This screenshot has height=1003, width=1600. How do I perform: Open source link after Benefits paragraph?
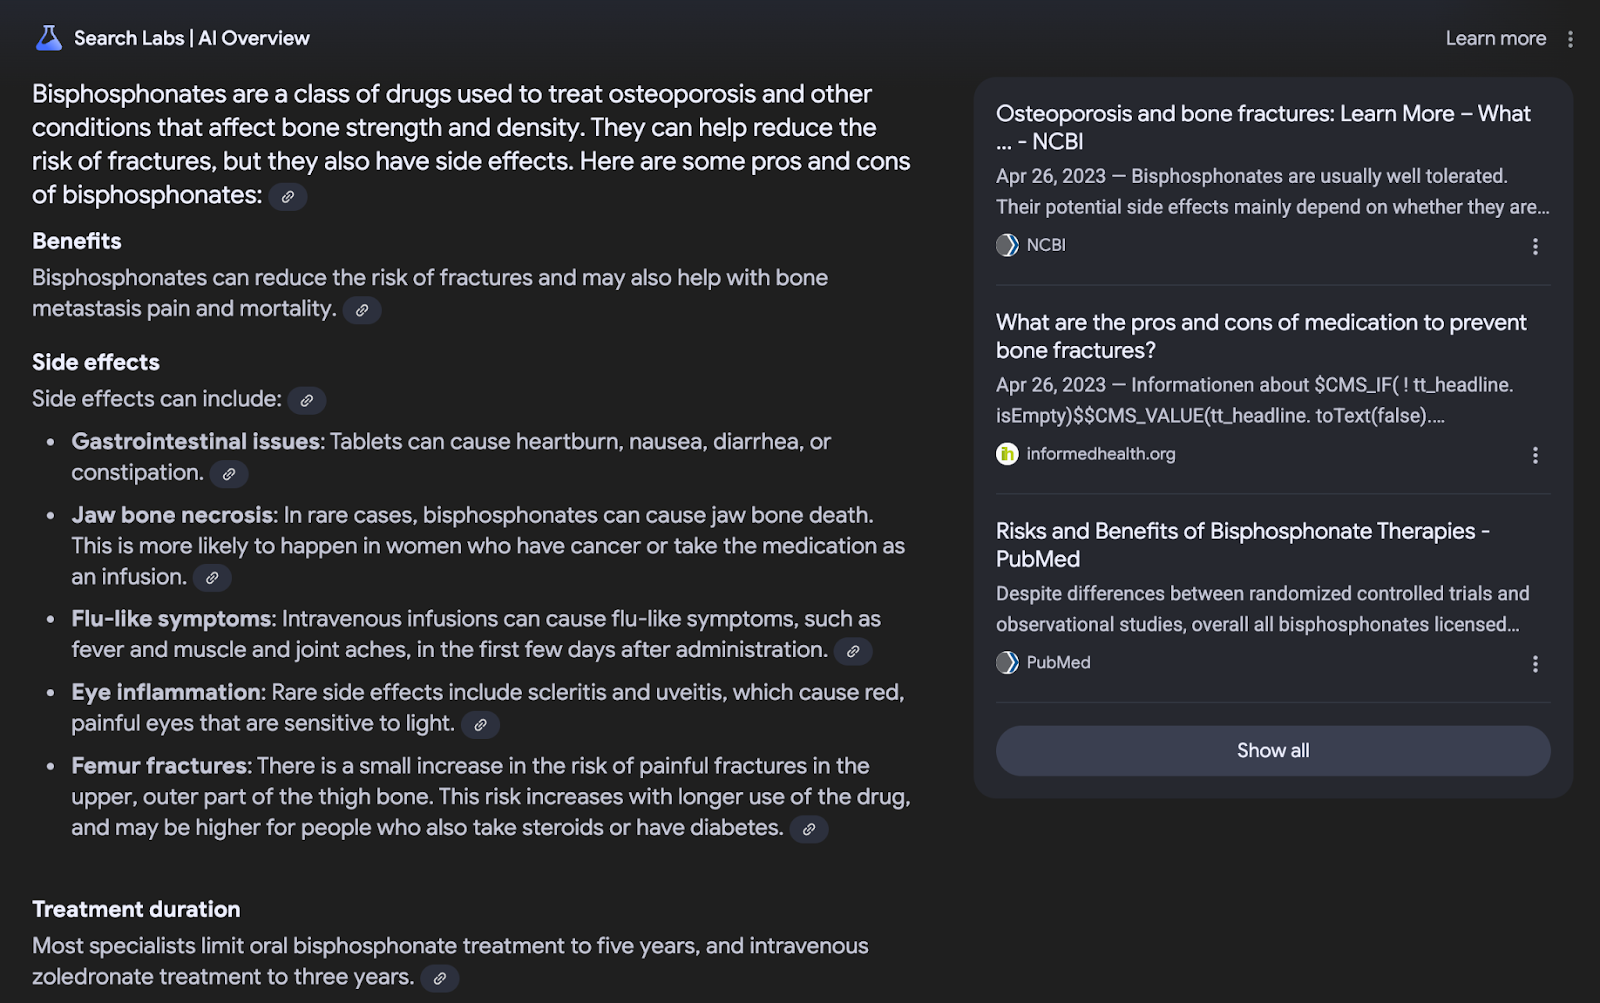coord(362,310)
